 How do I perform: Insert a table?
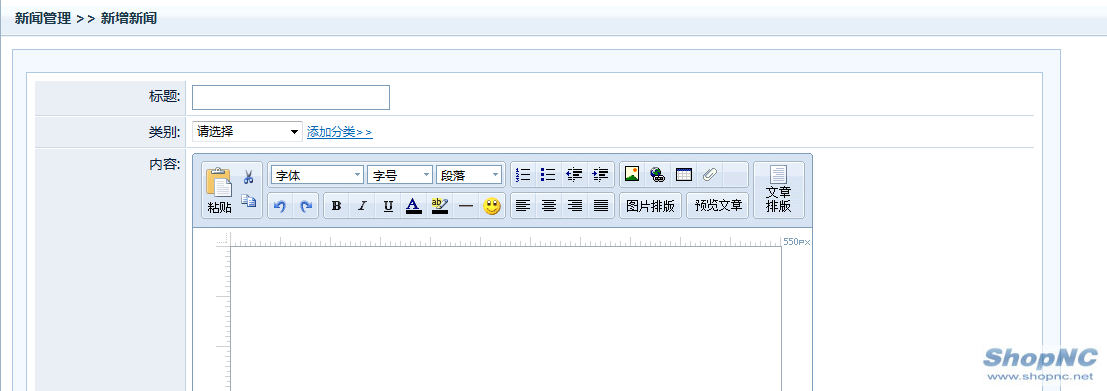pyautogui.click(x=683, y=174)
